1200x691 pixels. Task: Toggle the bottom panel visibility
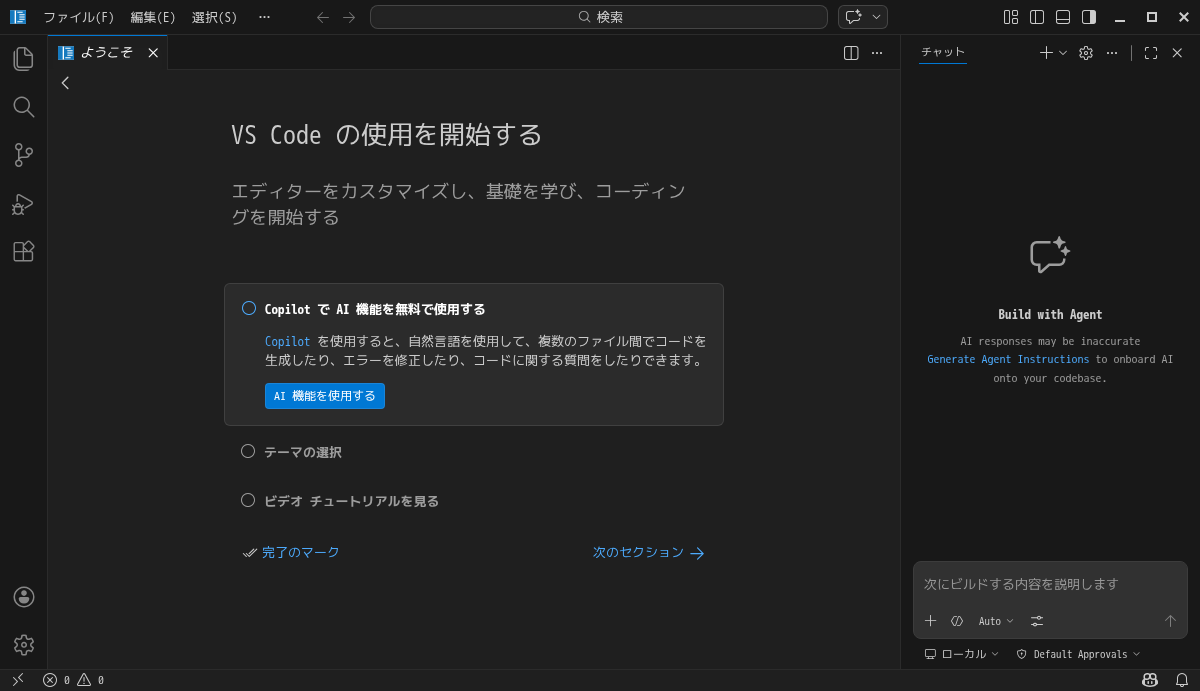point(1063,17)
